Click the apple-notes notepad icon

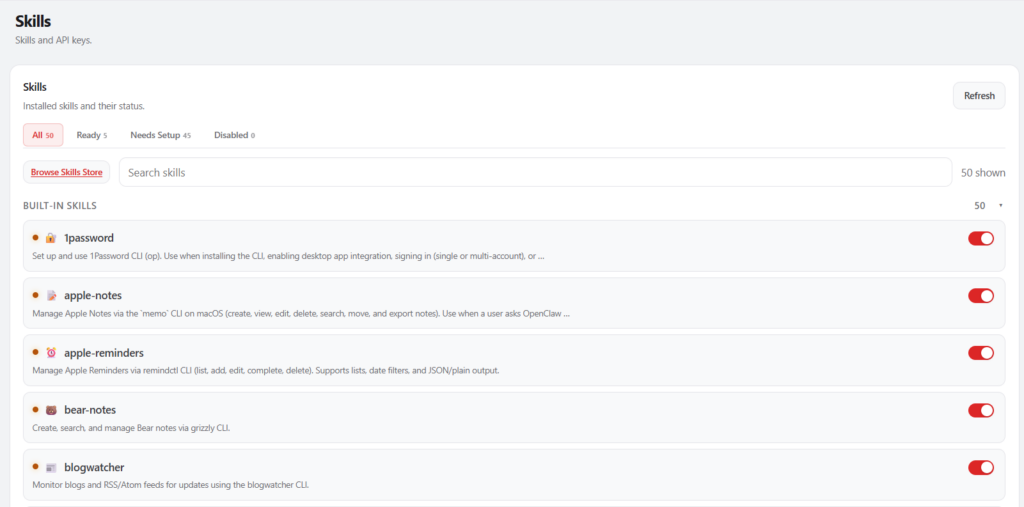click(51, 296)
